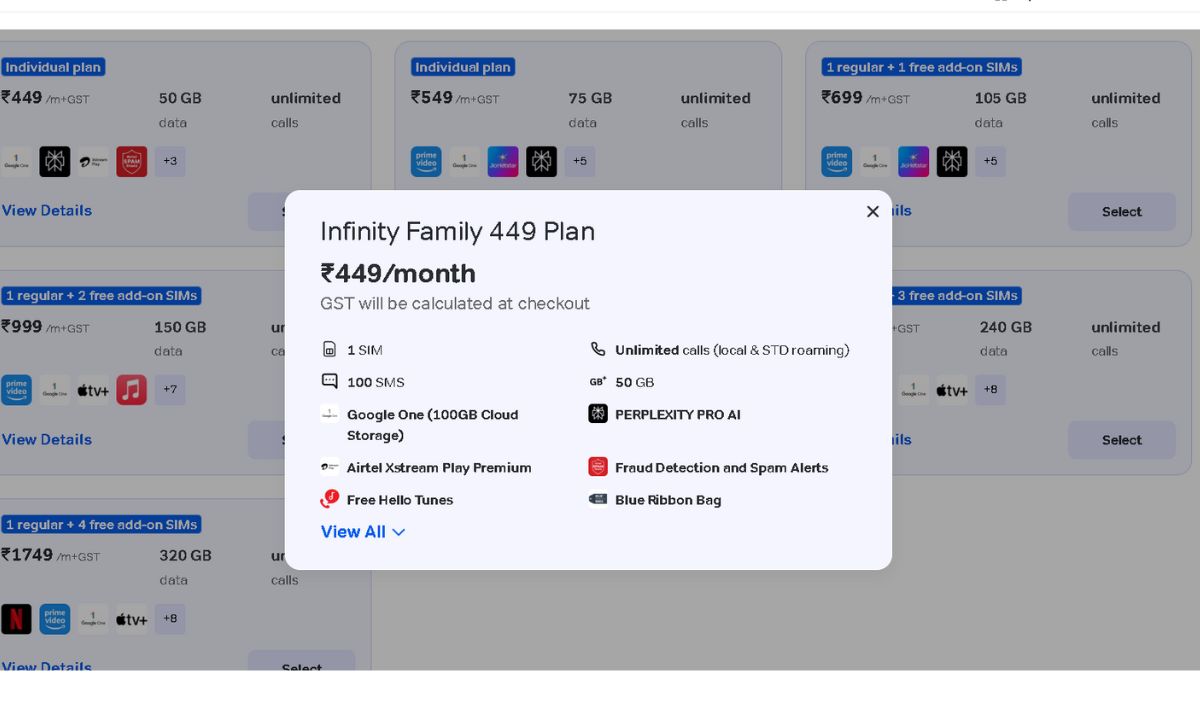Open View Details for the ₹999 plan

47,440
